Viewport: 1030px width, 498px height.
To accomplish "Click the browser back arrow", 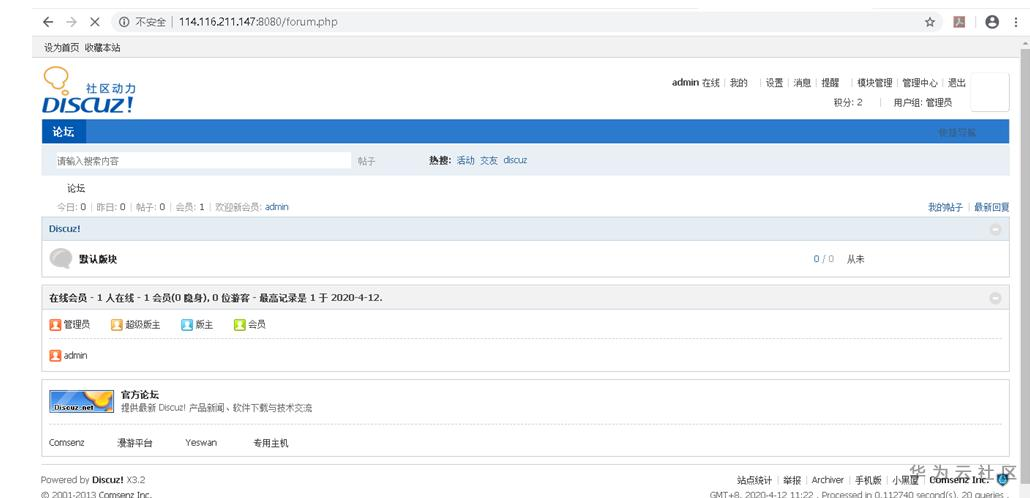I will click(48, 22).
